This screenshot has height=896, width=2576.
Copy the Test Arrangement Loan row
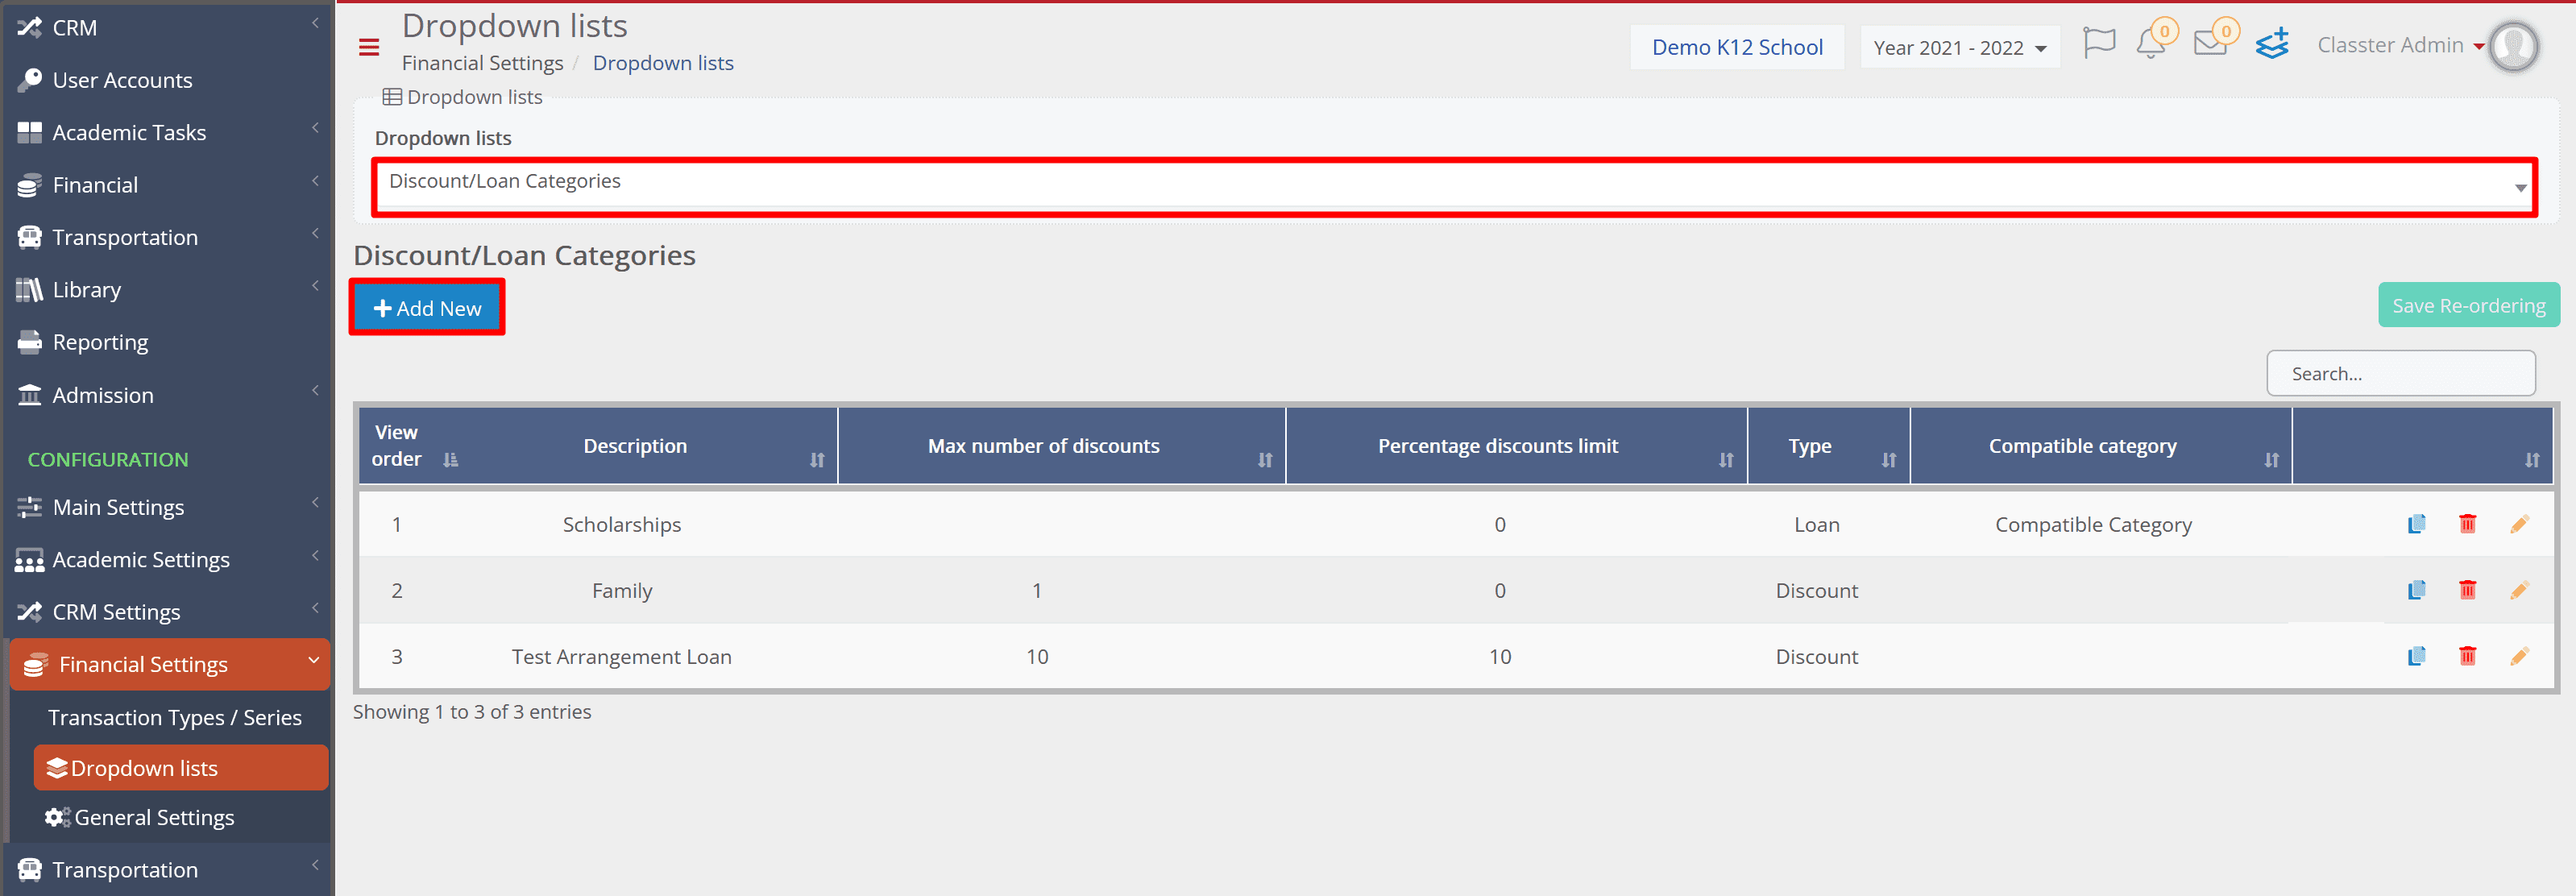[2416, 656]
